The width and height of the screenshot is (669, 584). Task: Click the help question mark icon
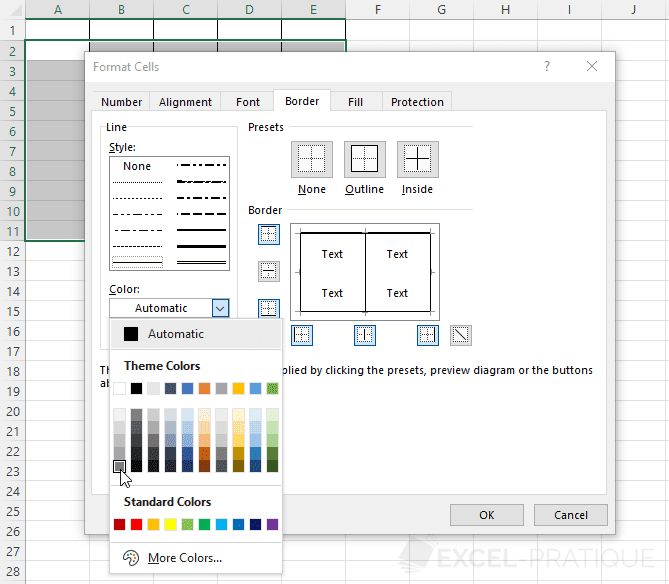tap(547, 66)
